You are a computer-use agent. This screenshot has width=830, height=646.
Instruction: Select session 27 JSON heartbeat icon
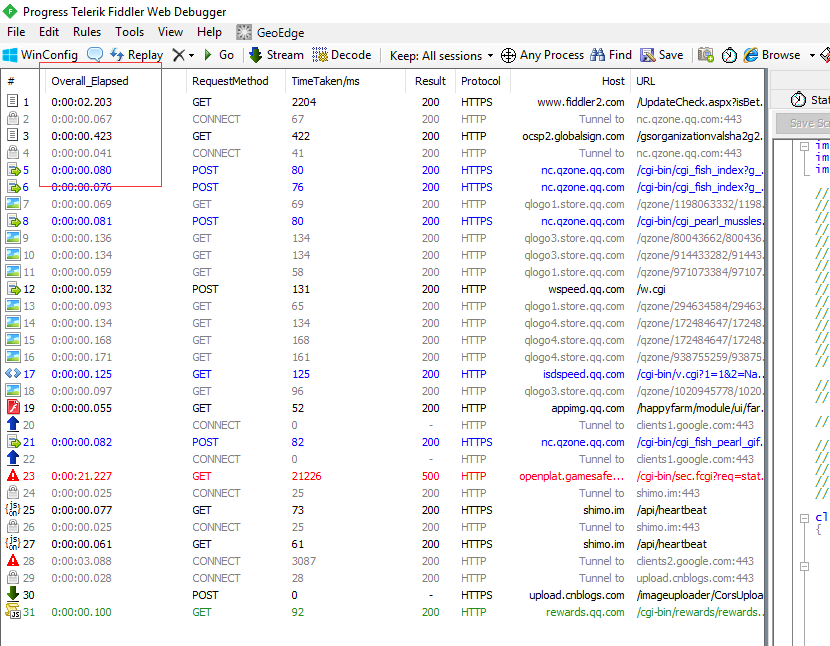(13, 543)
